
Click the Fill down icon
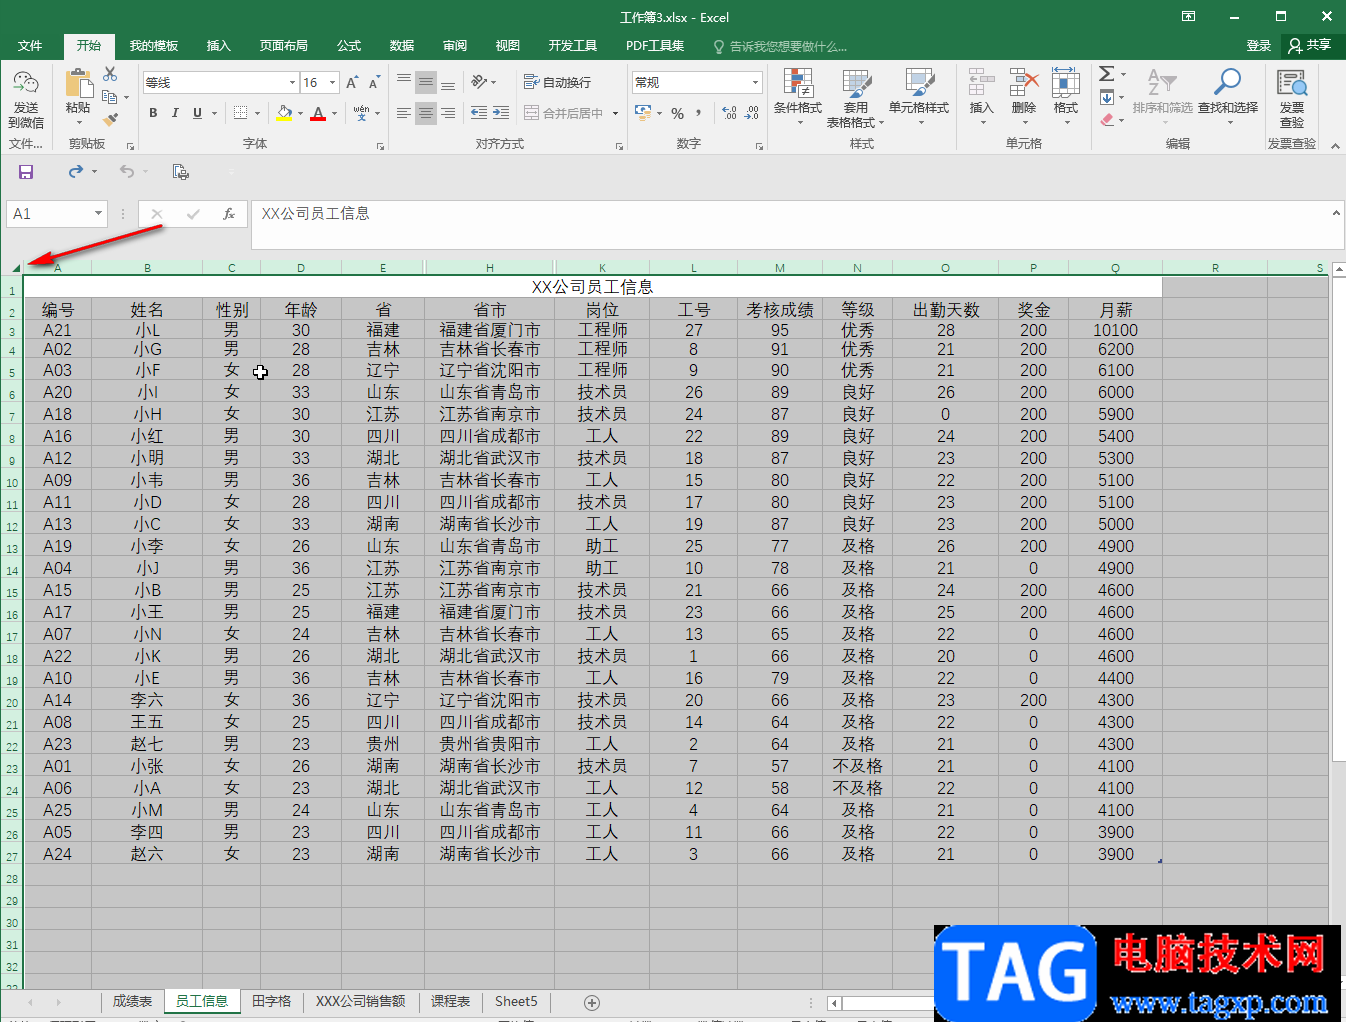[x=1107, y=97]
